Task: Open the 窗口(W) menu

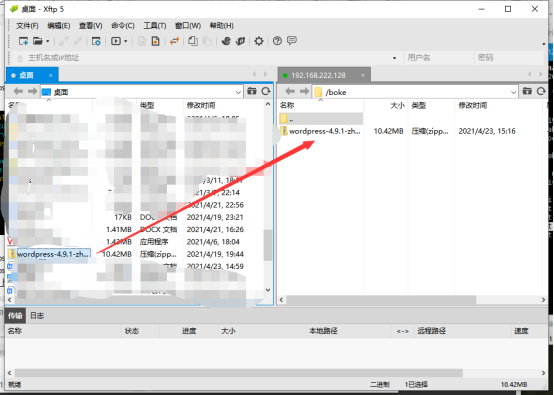Action: pos(188,26)
